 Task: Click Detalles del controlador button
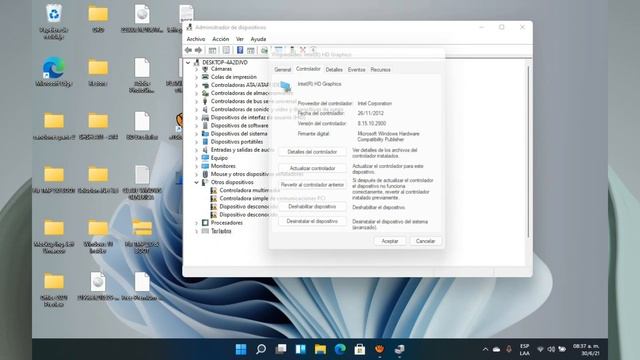pyautogui.click(x=312, y=152)
